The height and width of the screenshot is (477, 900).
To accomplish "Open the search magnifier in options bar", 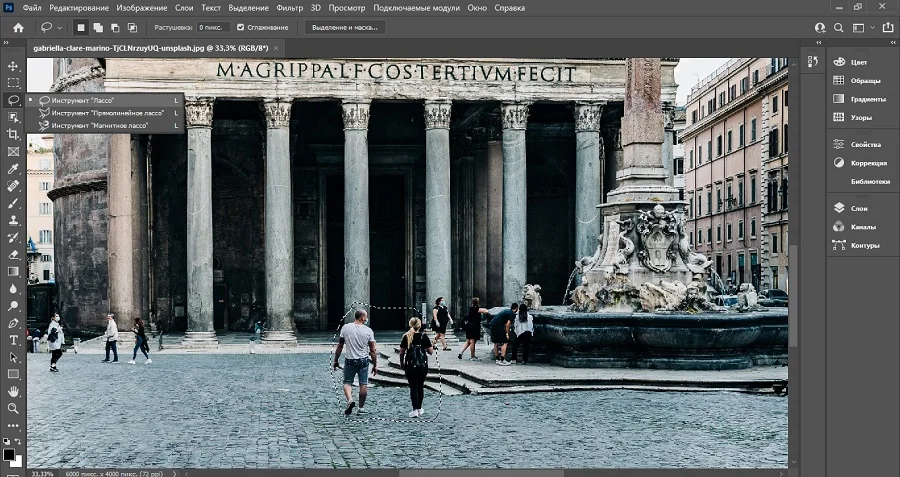I will coord(839,28).
